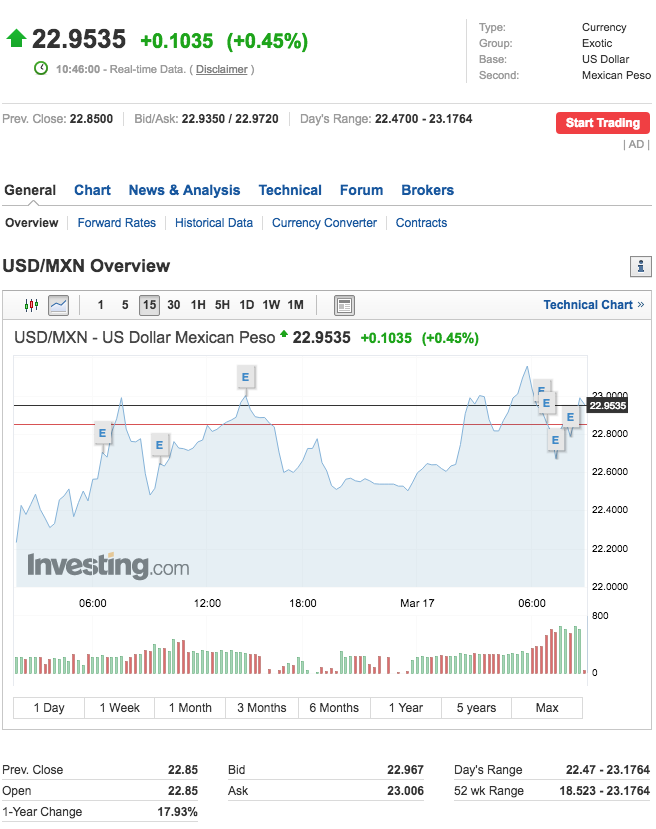This screenshot has width=656, height=829.
Task: Switch chart to 1H interval
Action: pos(198,305)
